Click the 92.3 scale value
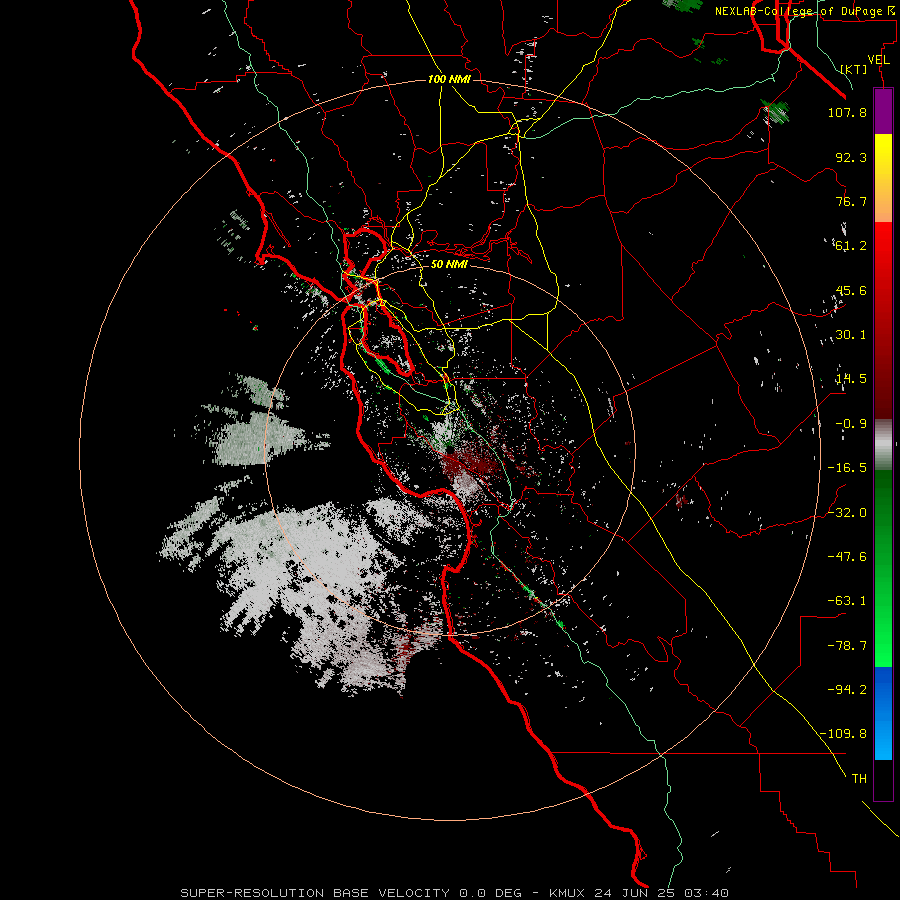This screenshot has width=900, height=900. pyautogui.click(x=851, y=157)
